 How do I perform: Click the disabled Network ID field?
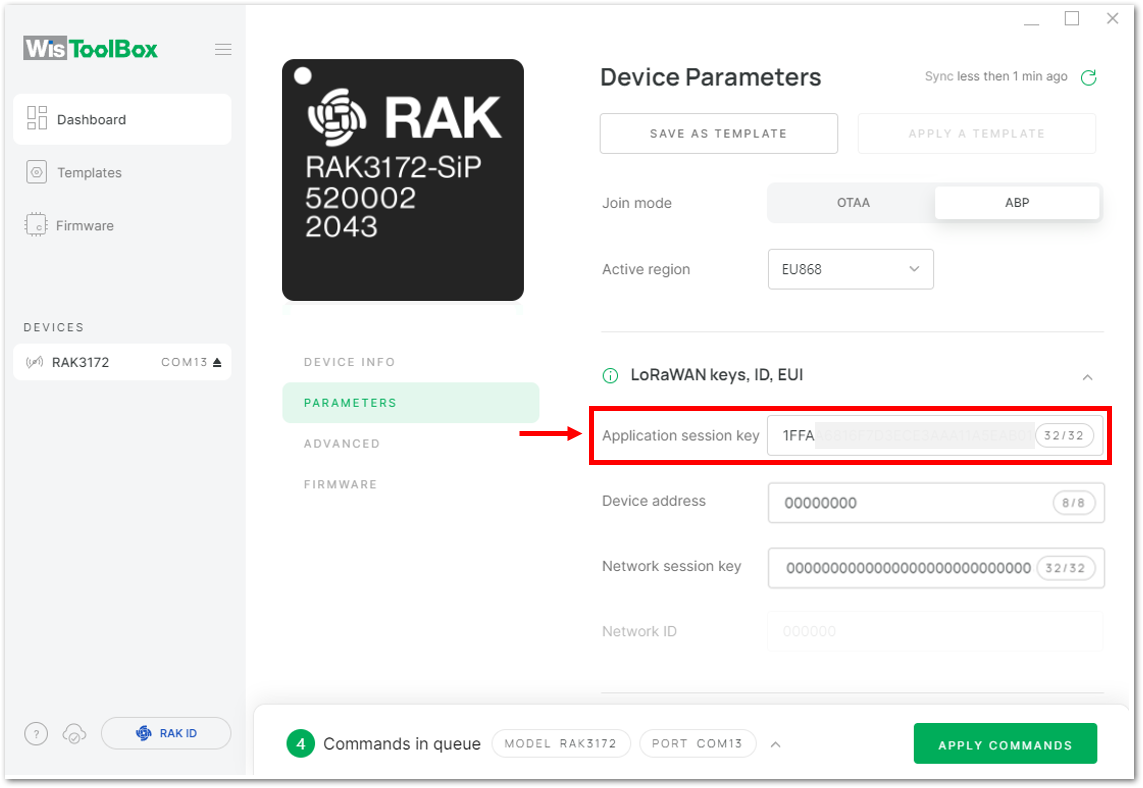(x=935, y=631)
